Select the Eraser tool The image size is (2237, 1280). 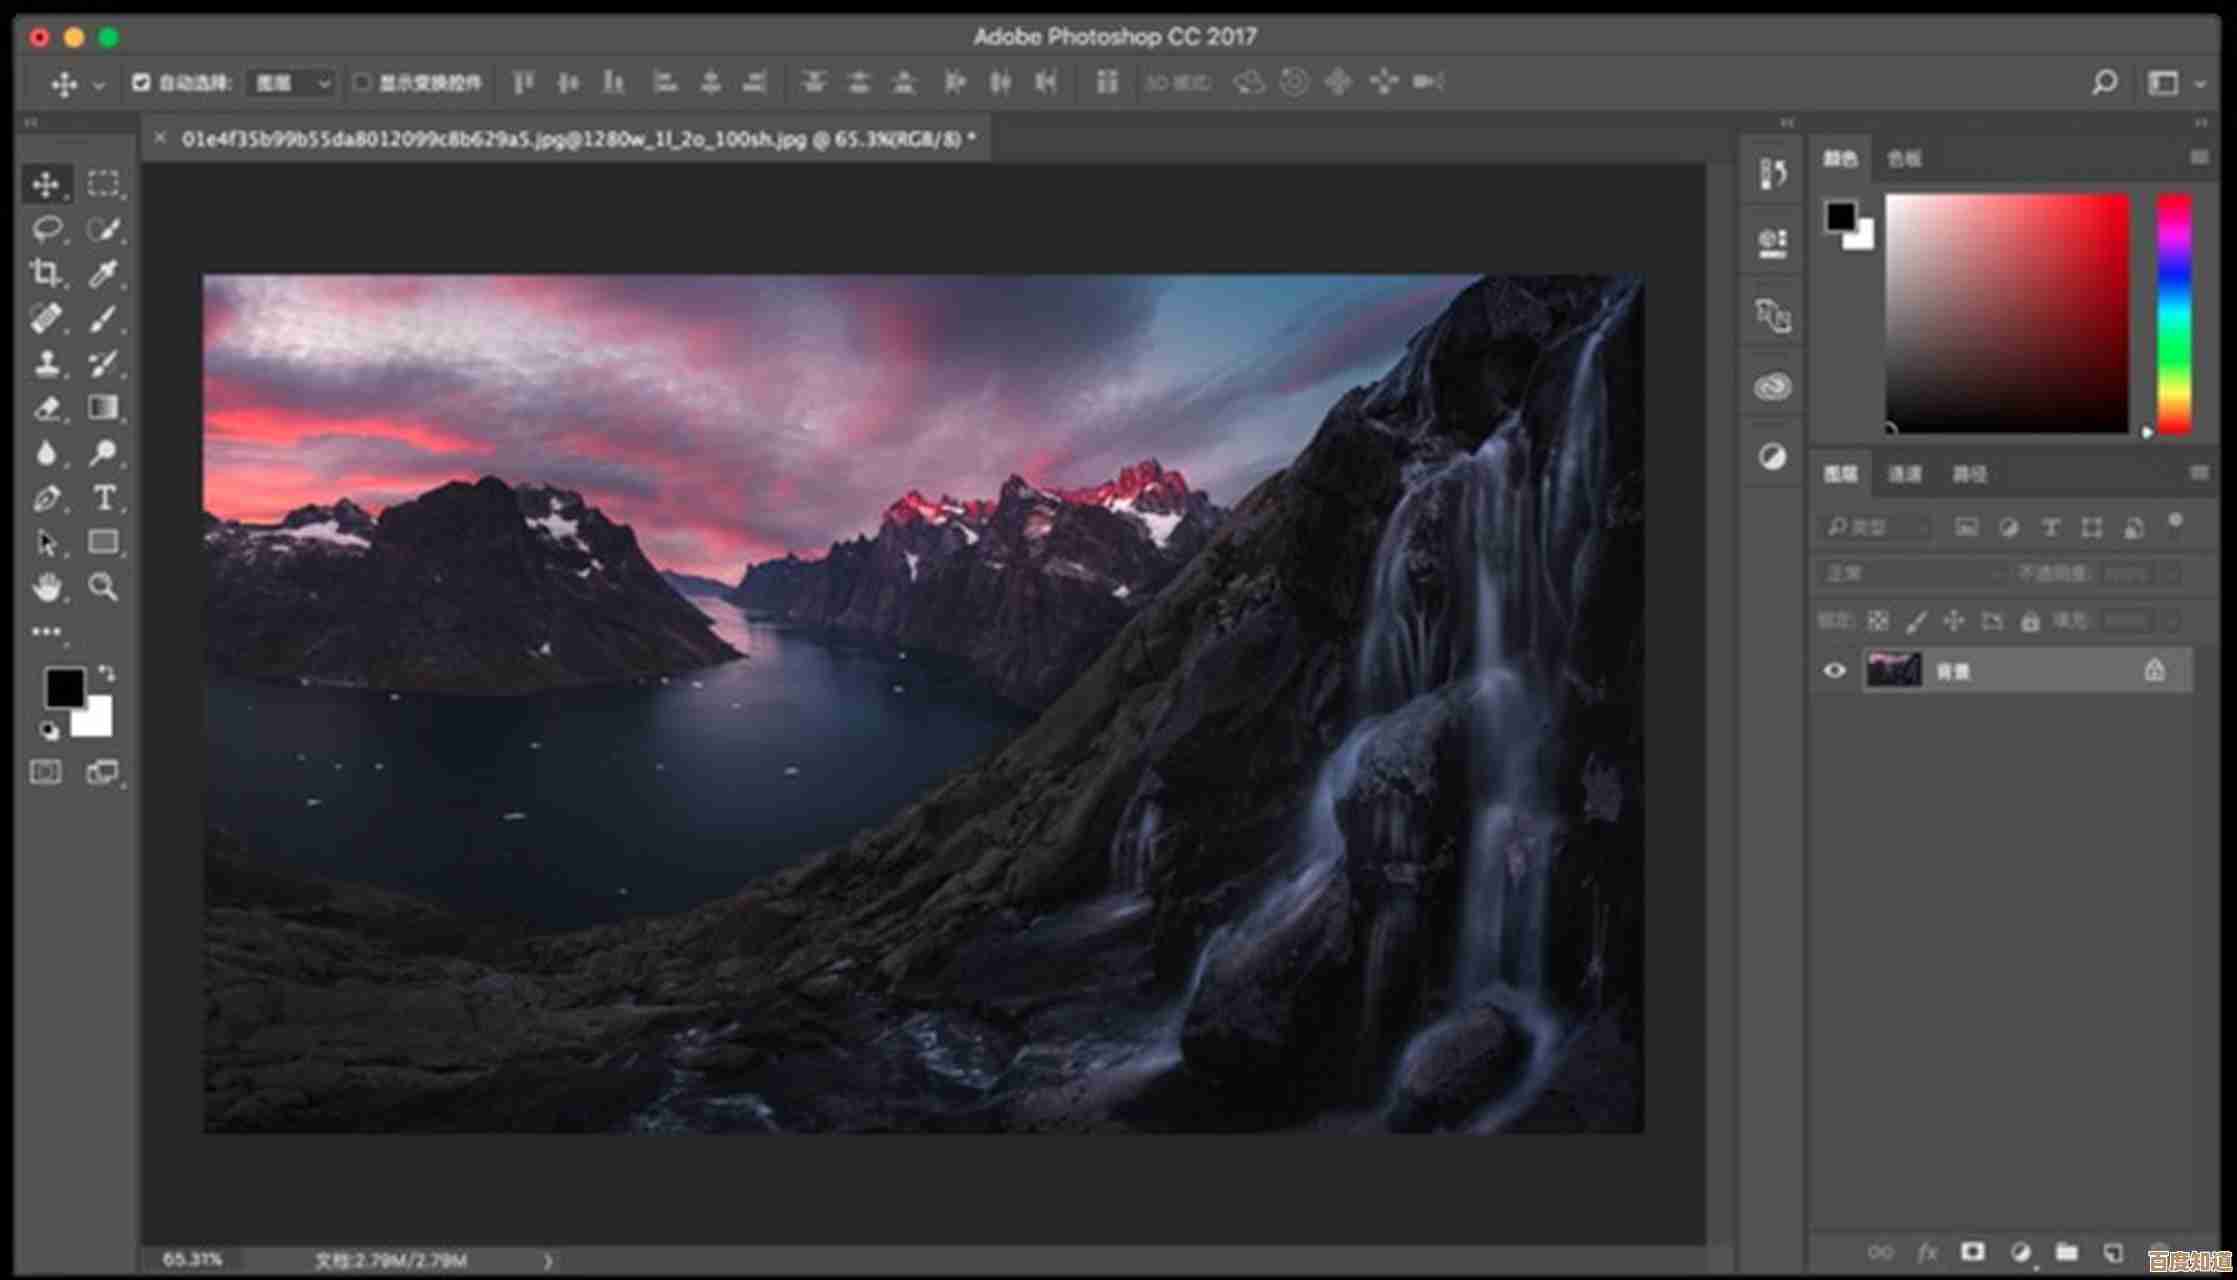coord(45,408)
